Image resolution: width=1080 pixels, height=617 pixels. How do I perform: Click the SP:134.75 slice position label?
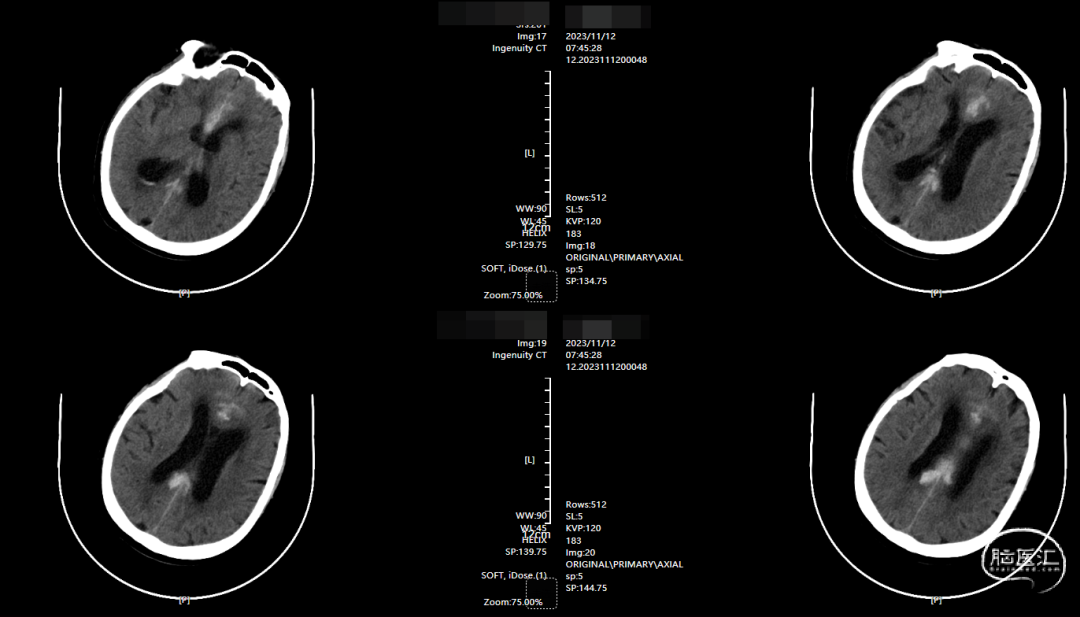click(x=586, y=281)
